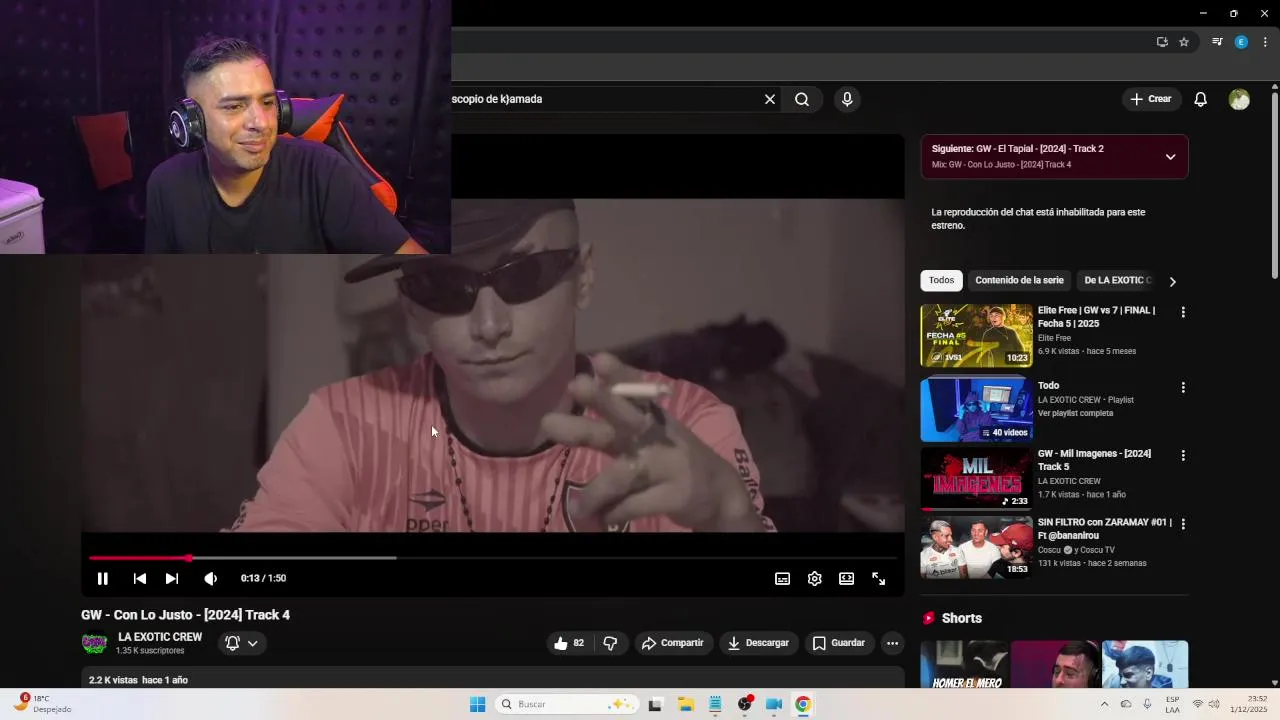Select Contenido de la serie chip
This screenshot has width=1280, height=720.
click(x=1019, y=281)
